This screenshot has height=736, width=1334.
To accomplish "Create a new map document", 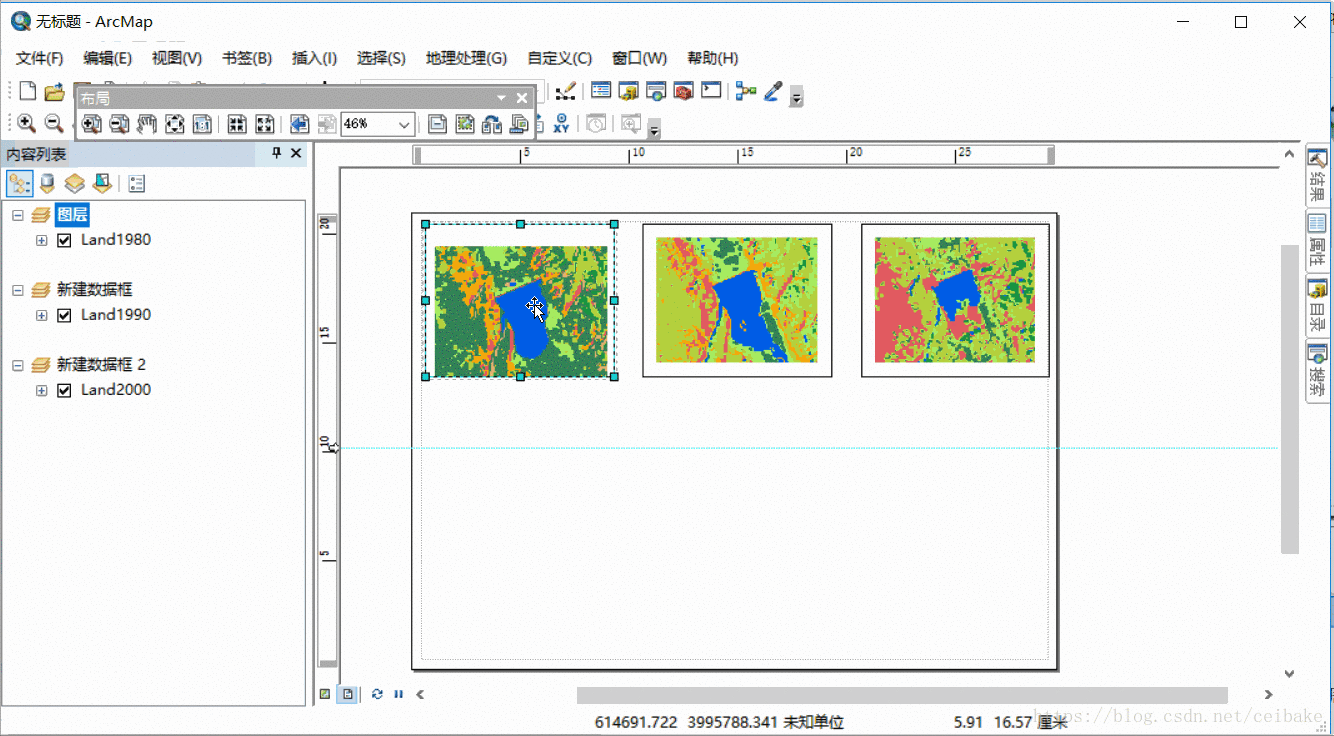I will point(27,91).
